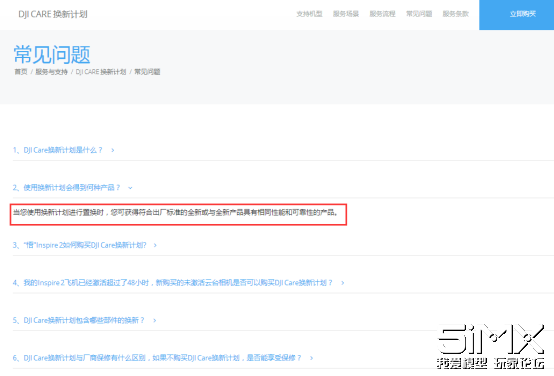Click chevron at end of question 6
This screenshot has width=554, height=376.
click(311, 358)
